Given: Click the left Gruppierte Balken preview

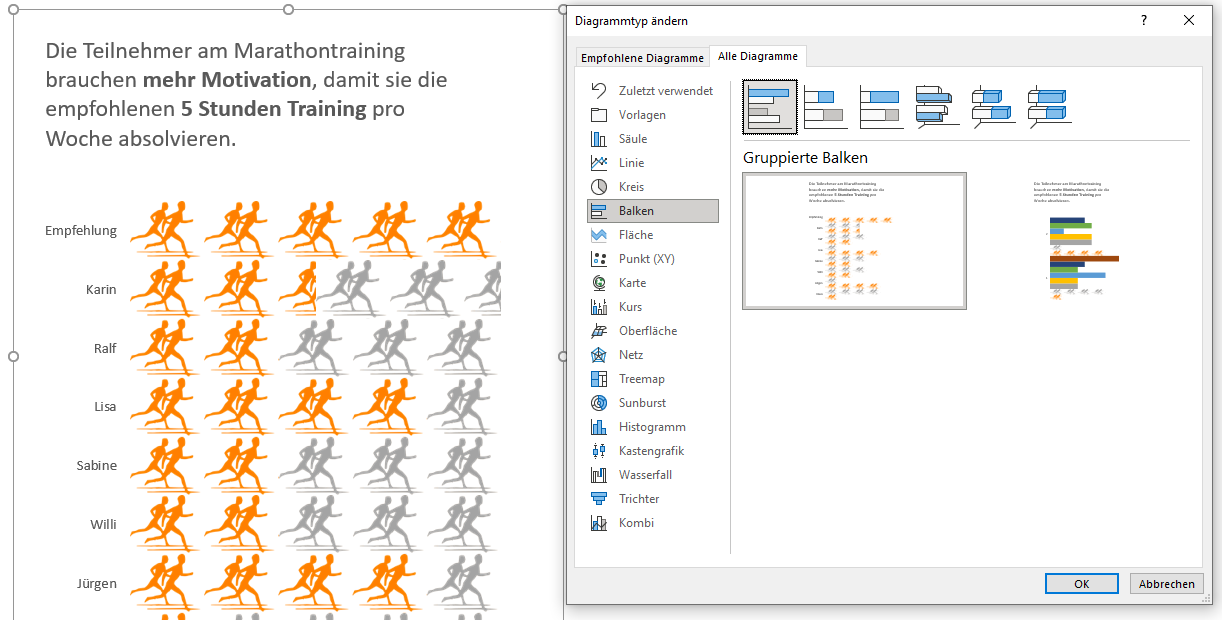Looking at the screenshot, I should coord(854,240).
